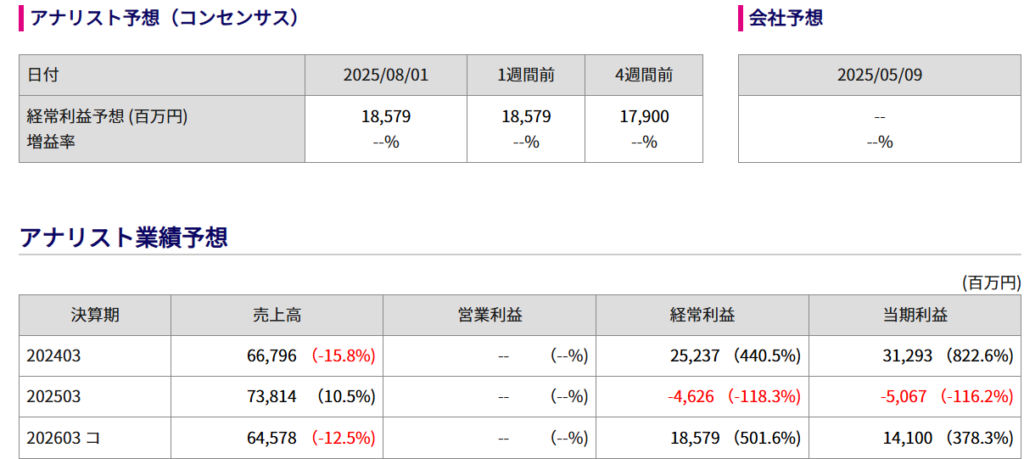1024x459 pixels.
Task: Click the red -4,626 ordinary profit value
Action: pyautogui.click(x=694, y=396)
